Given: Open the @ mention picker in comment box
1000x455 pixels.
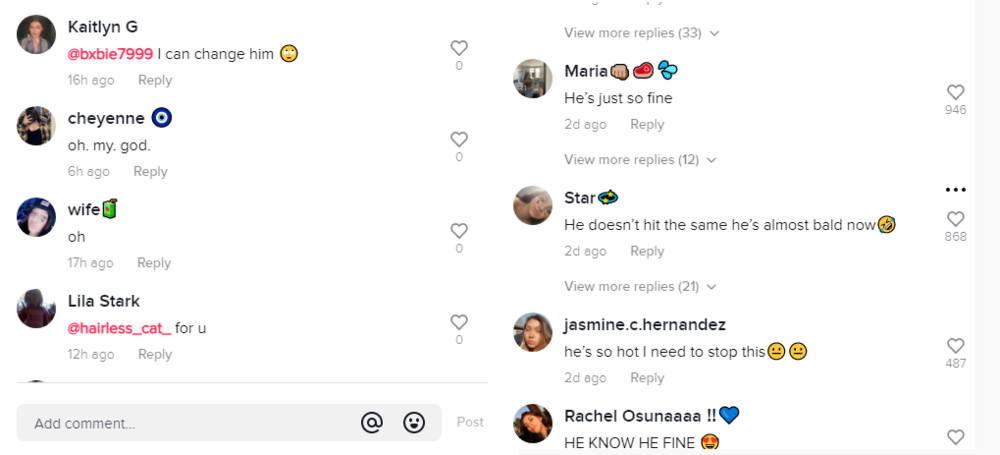Looking at the screenshot, I should coord(371,422).
